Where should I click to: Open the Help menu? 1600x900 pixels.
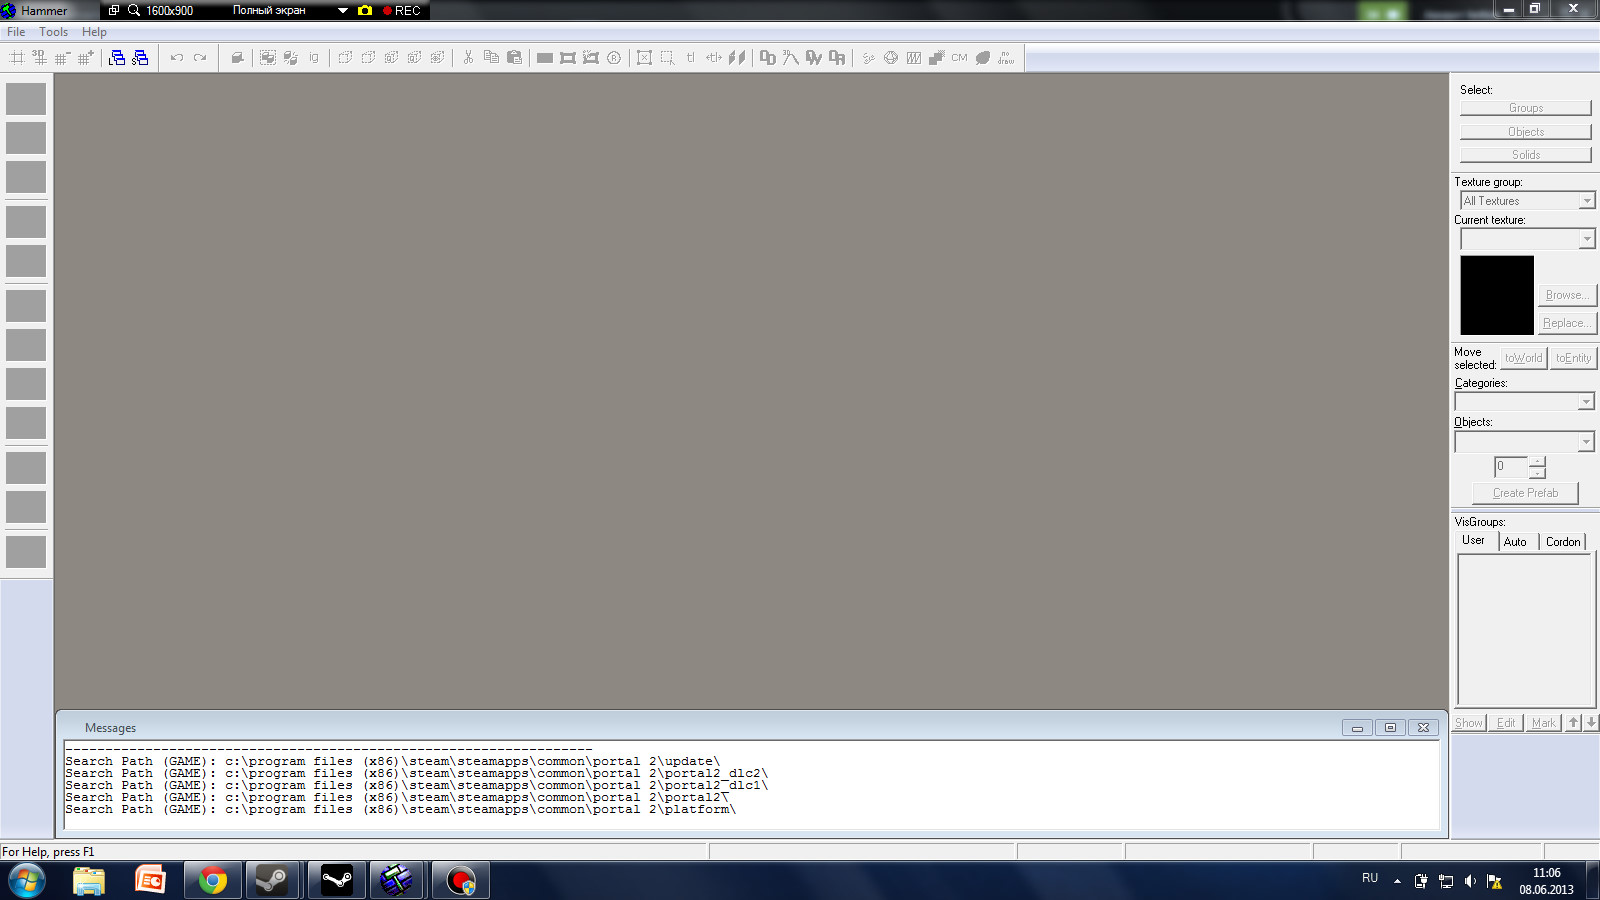coord(94,32)
